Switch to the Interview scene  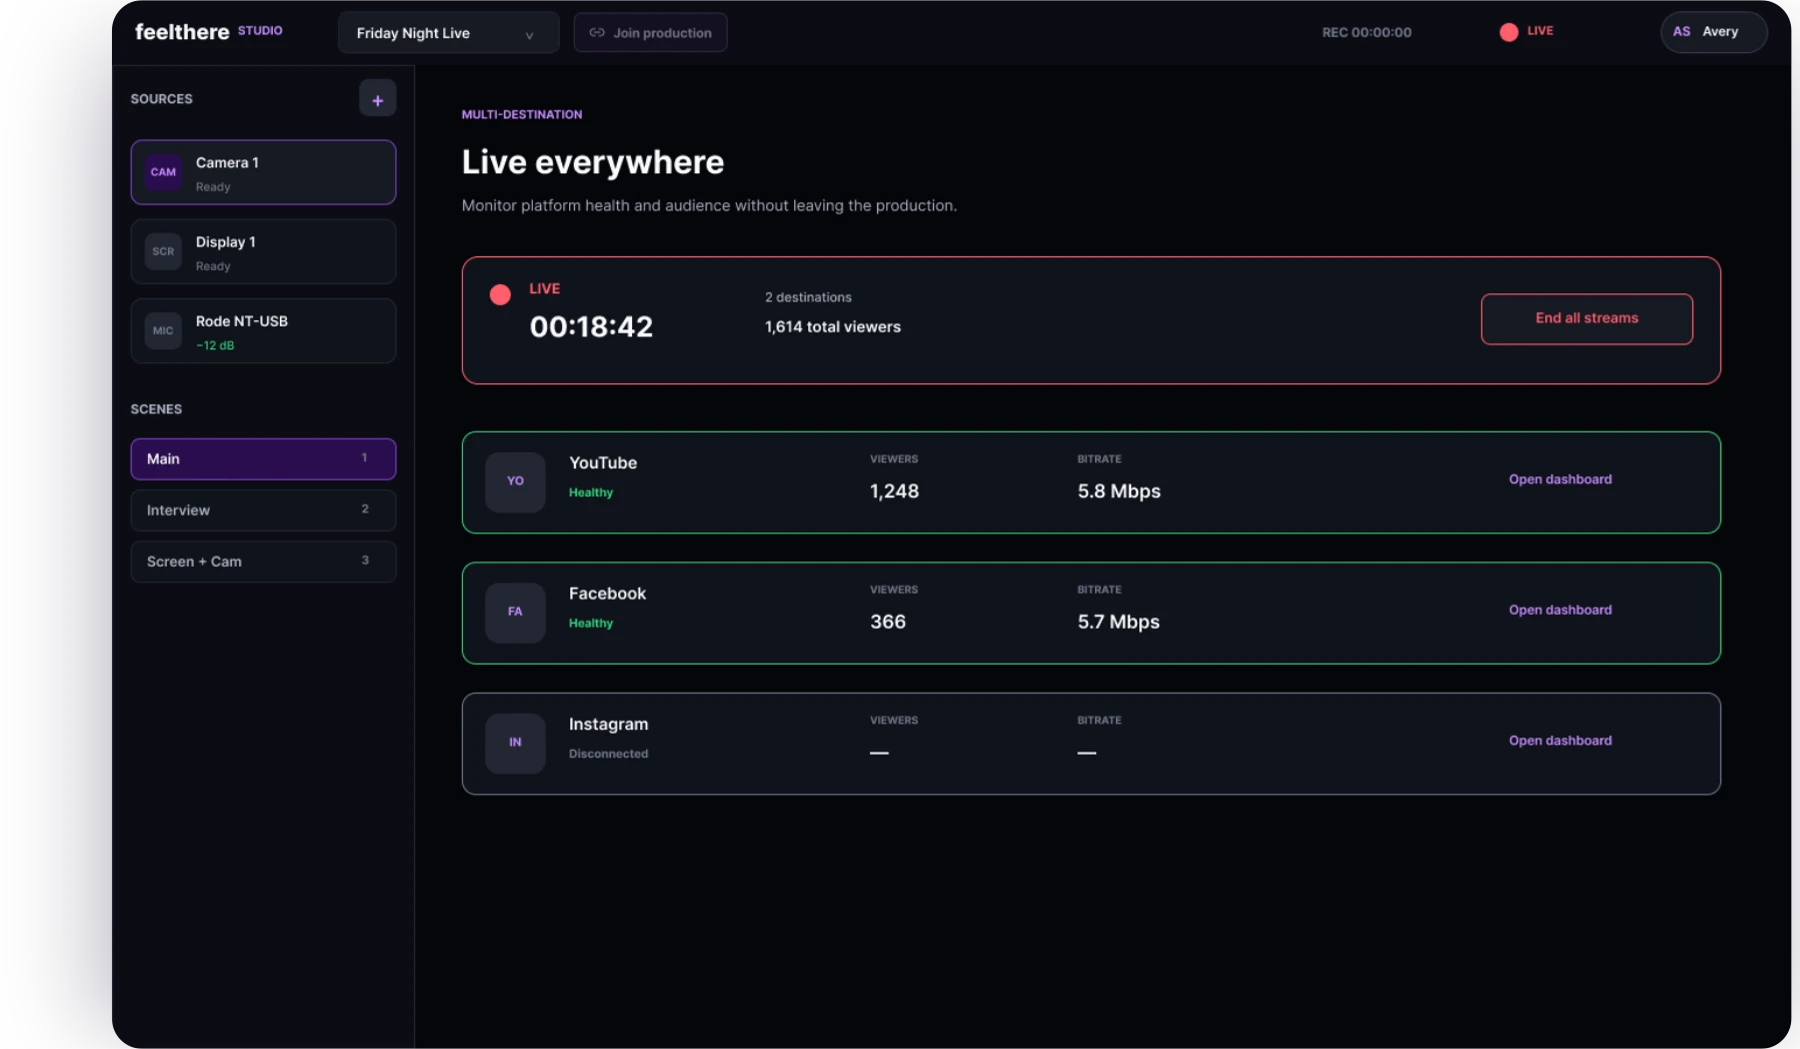[263, 510]
